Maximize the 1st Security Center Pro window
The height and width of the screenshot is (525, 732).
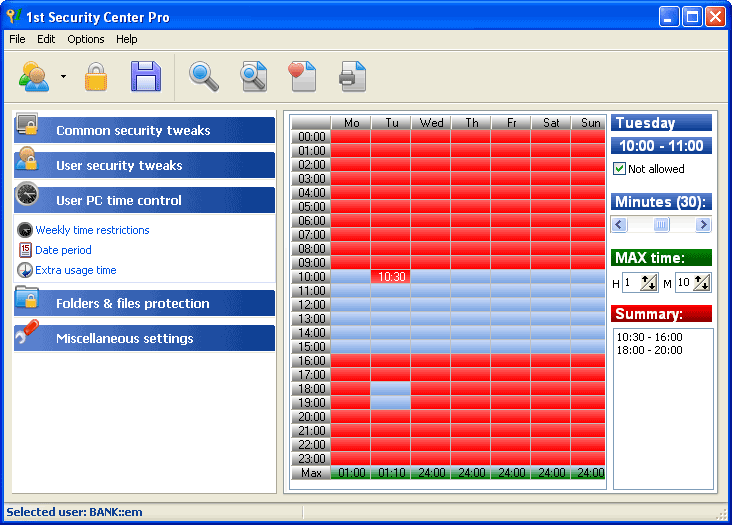(692, 17)
